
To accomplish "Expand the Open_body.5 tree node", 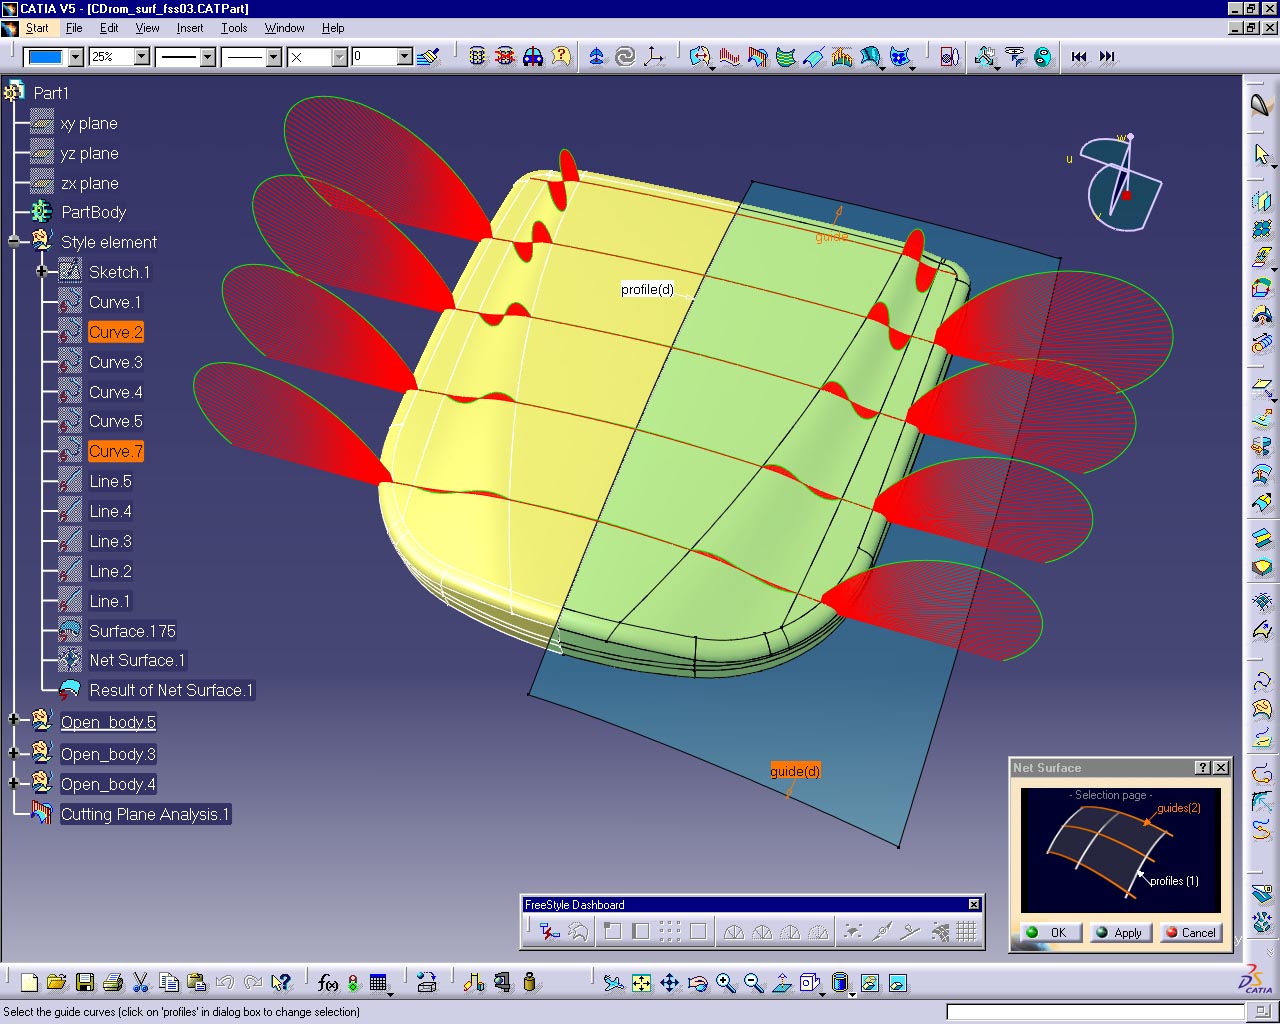I will coord(14,719).
